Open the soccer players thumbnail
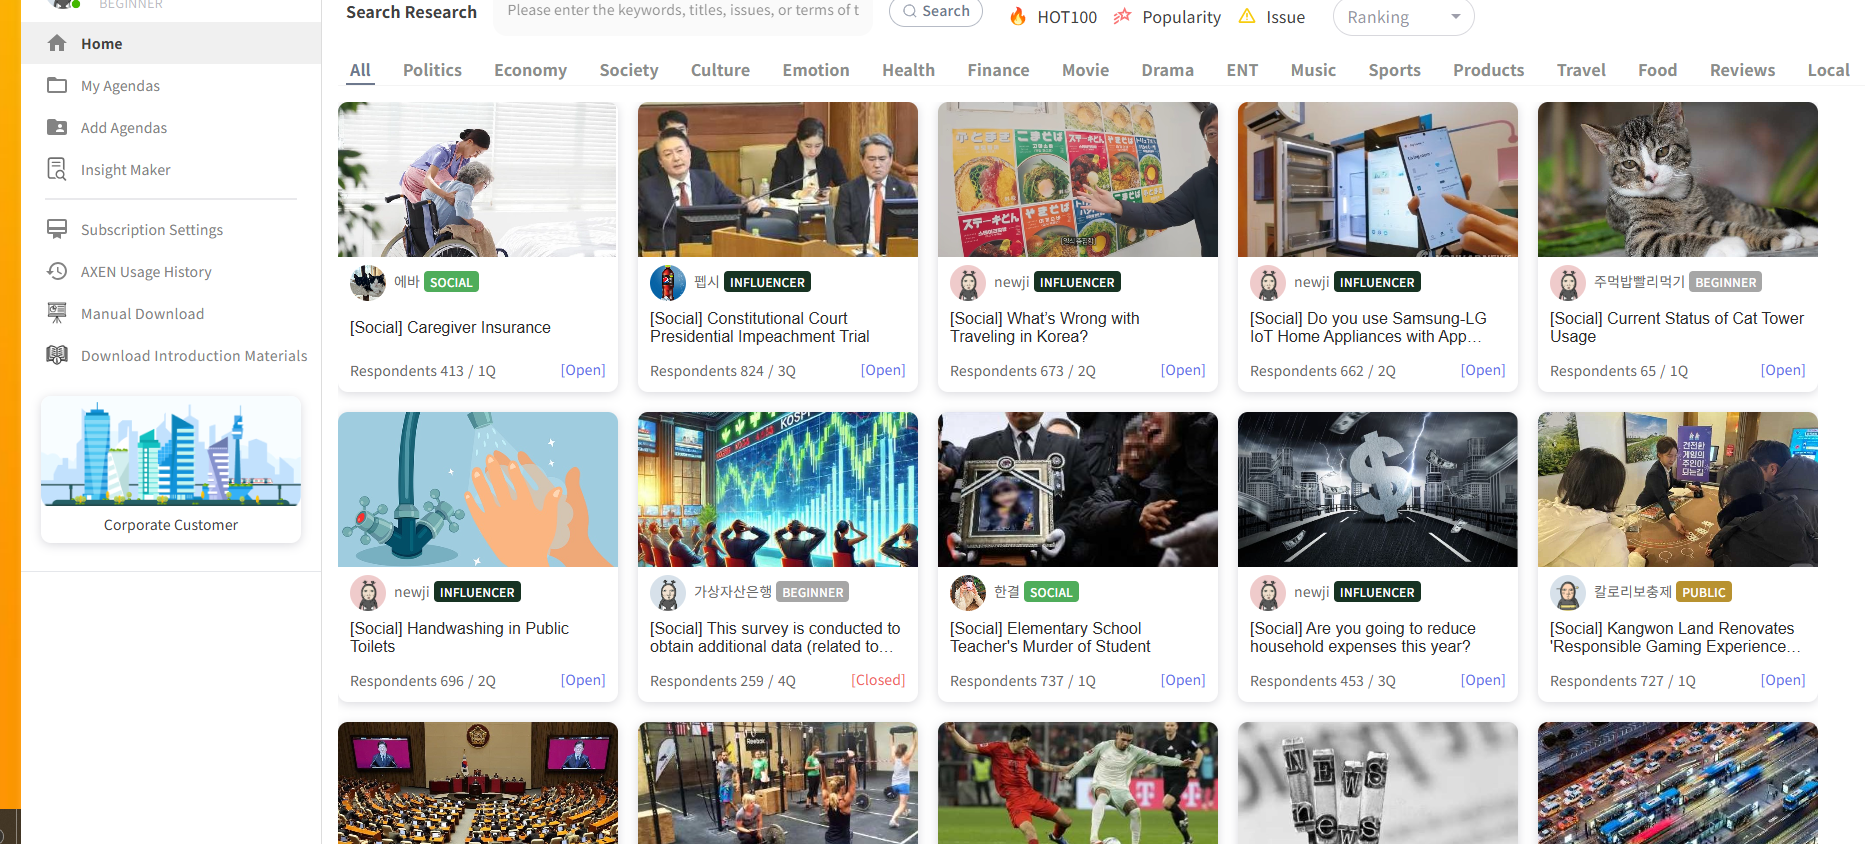This screenshot has height=844, width=1865. 1078,783
